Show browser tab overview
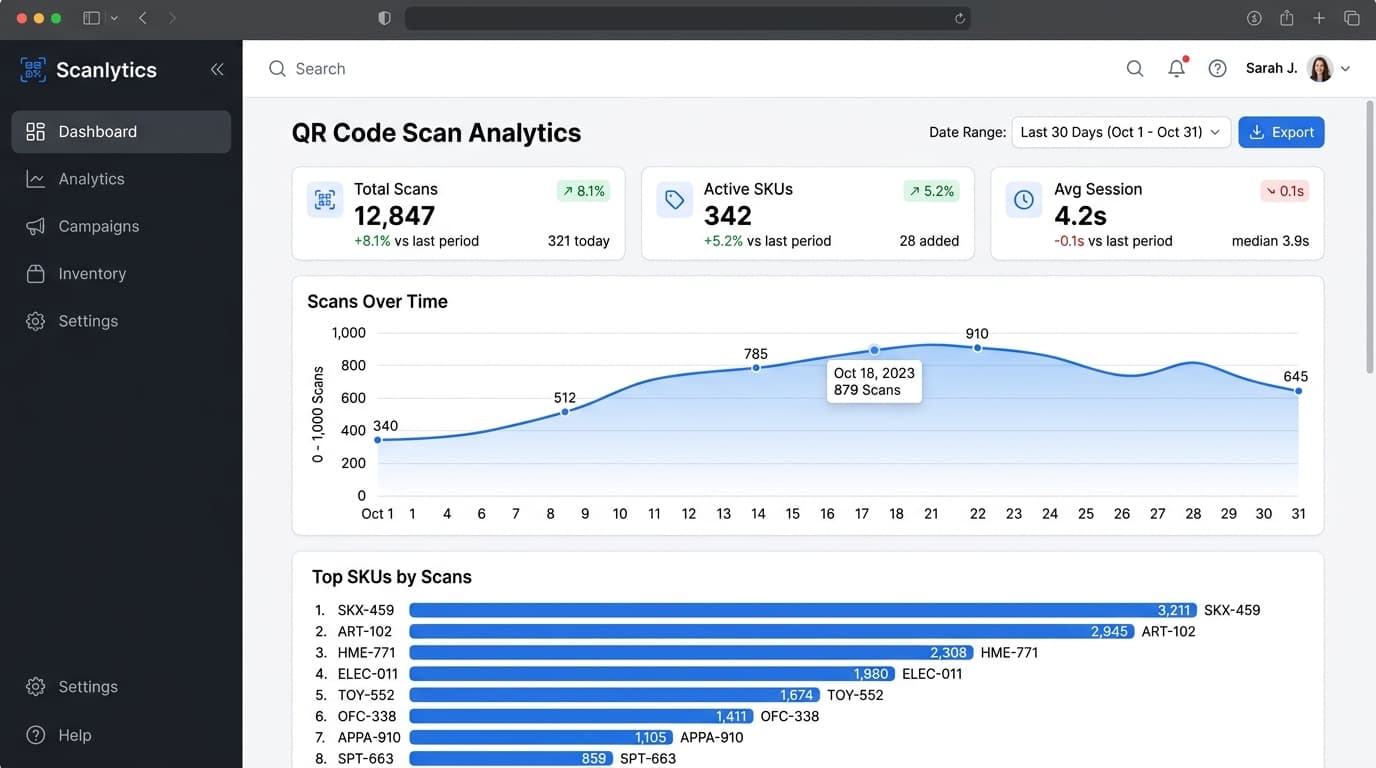Viewport: 1376px width, 768px height. pyautogui.click(x=1351, y=18)
